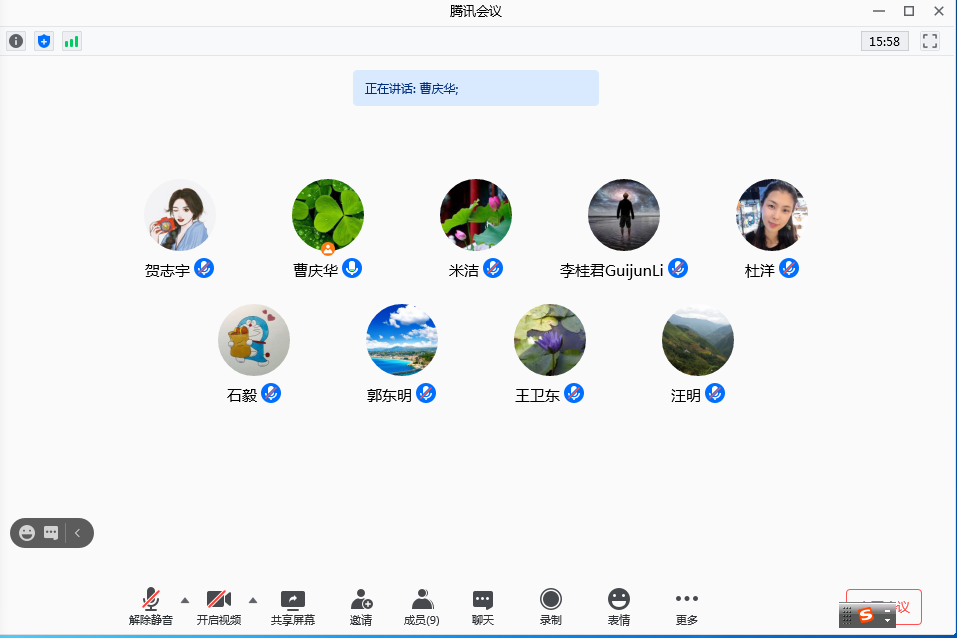Open the 成员(9) members list
957x638 pixels.
[x=422, y=606]
